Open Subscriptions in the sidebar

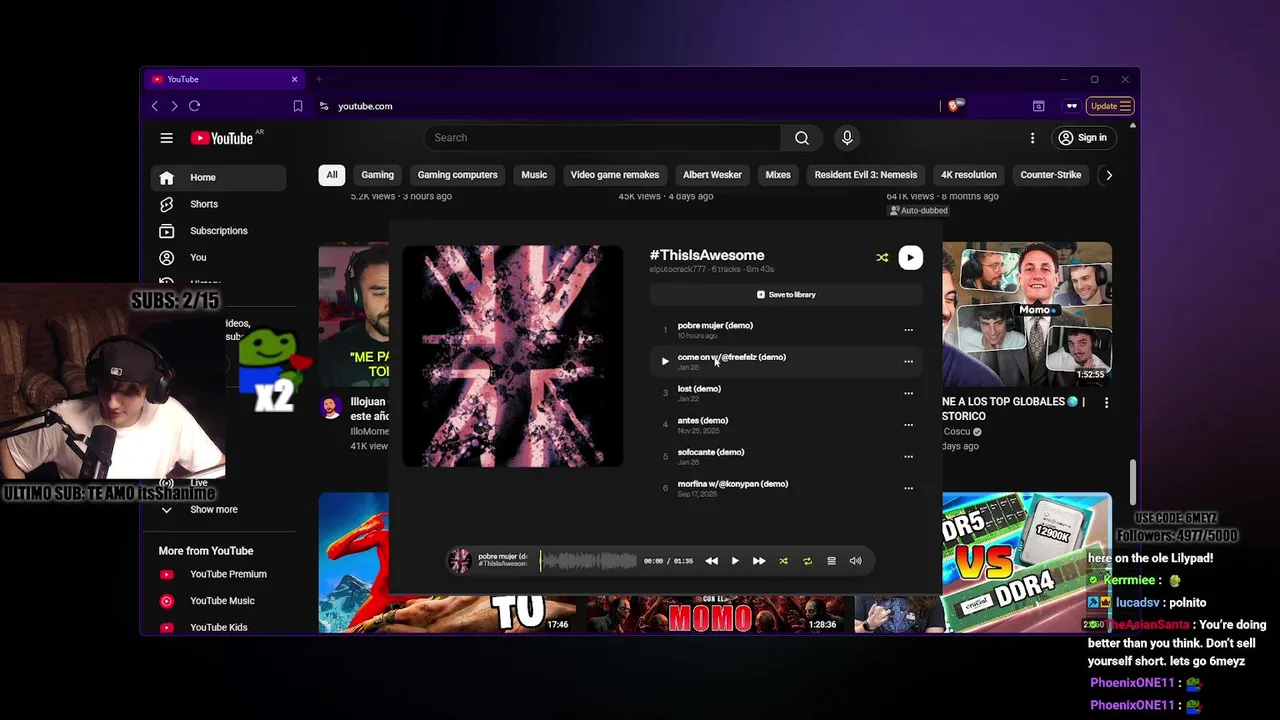218,231
